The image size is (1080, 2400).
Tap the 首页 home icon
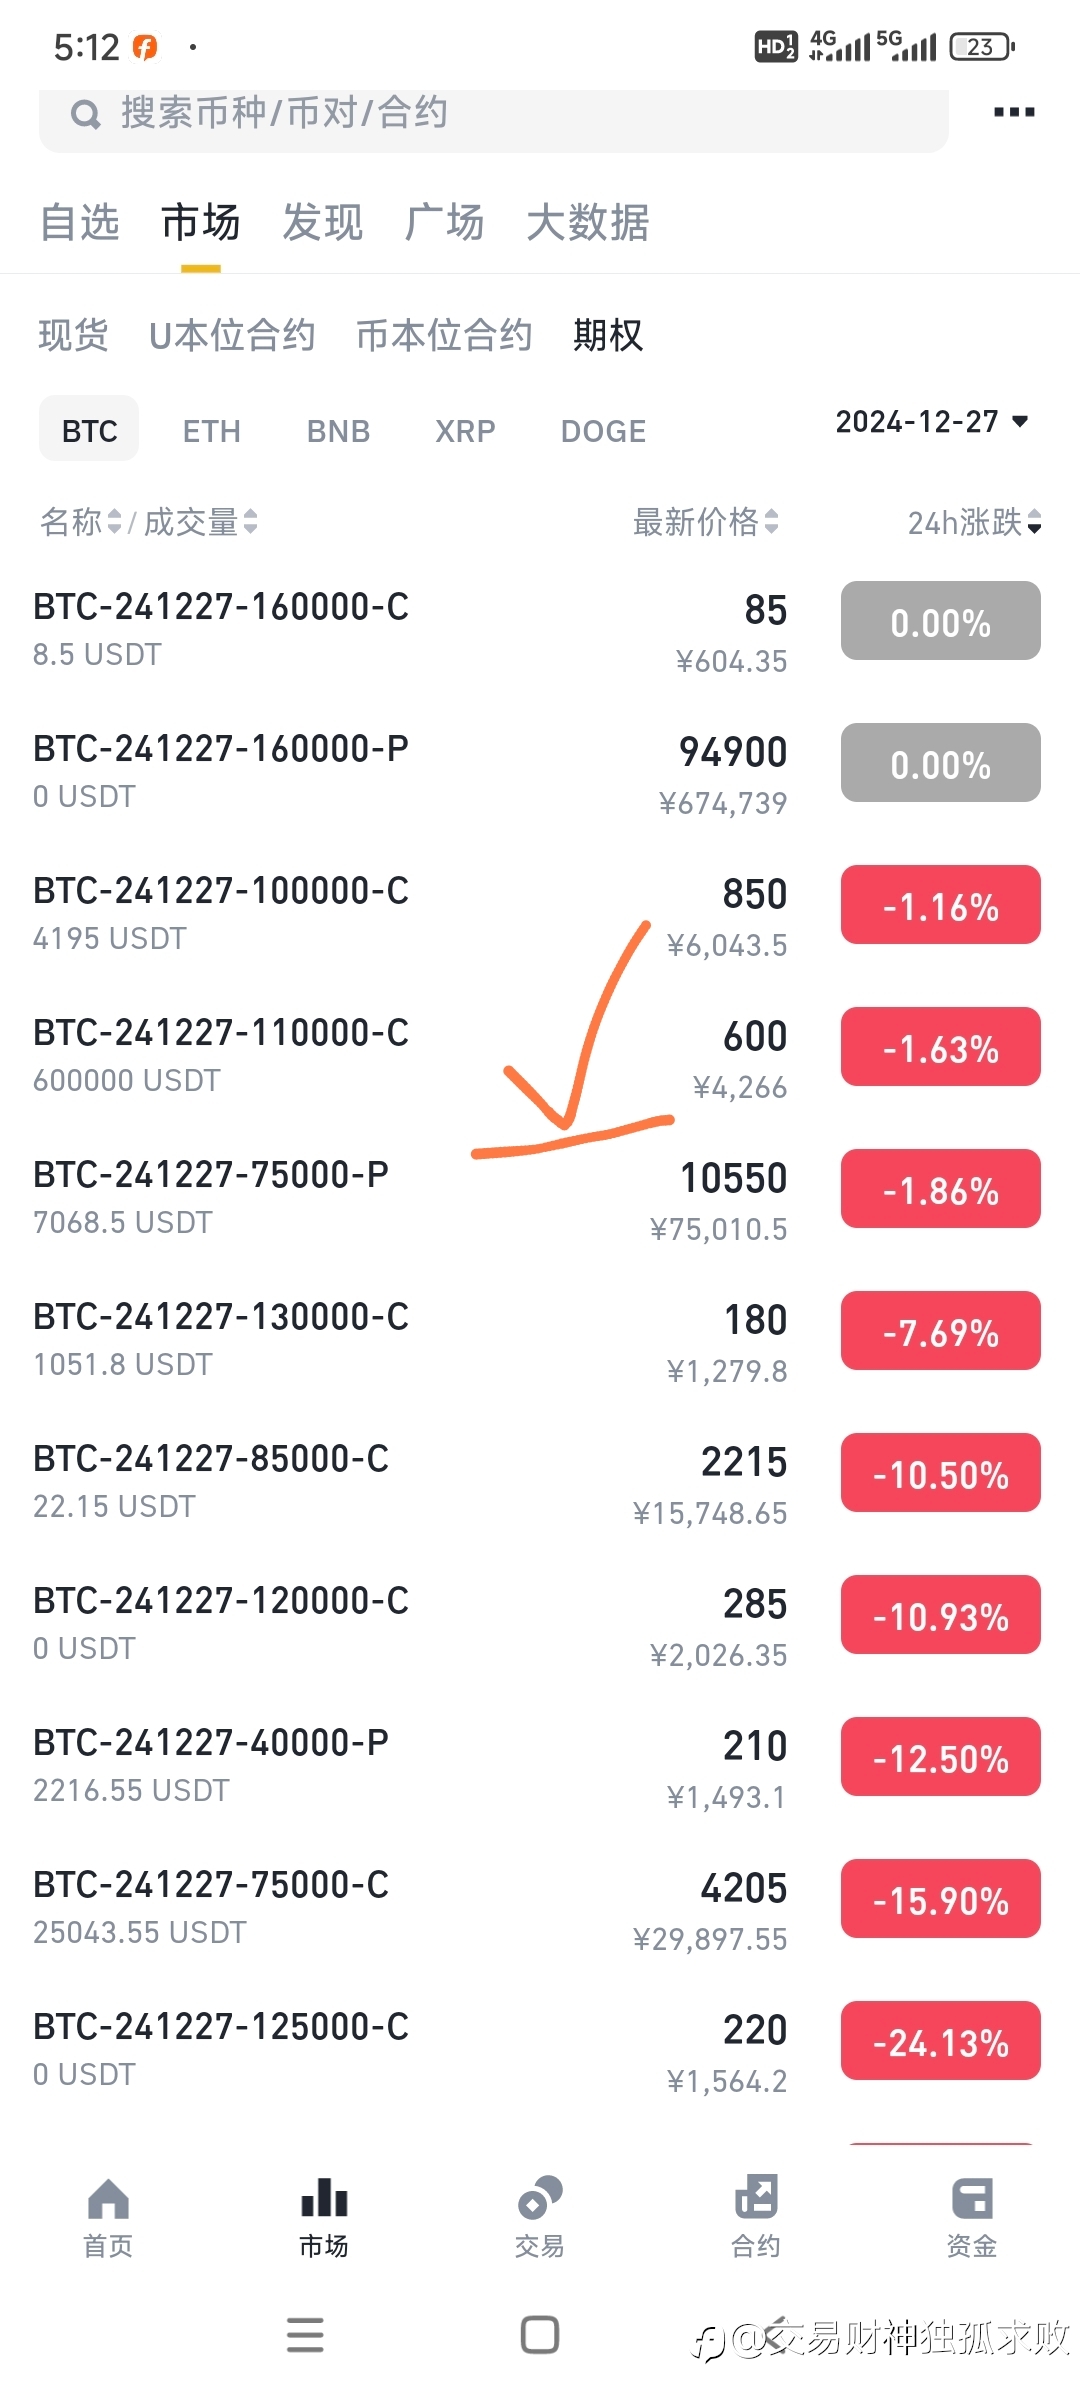(x=108, y=2197)
